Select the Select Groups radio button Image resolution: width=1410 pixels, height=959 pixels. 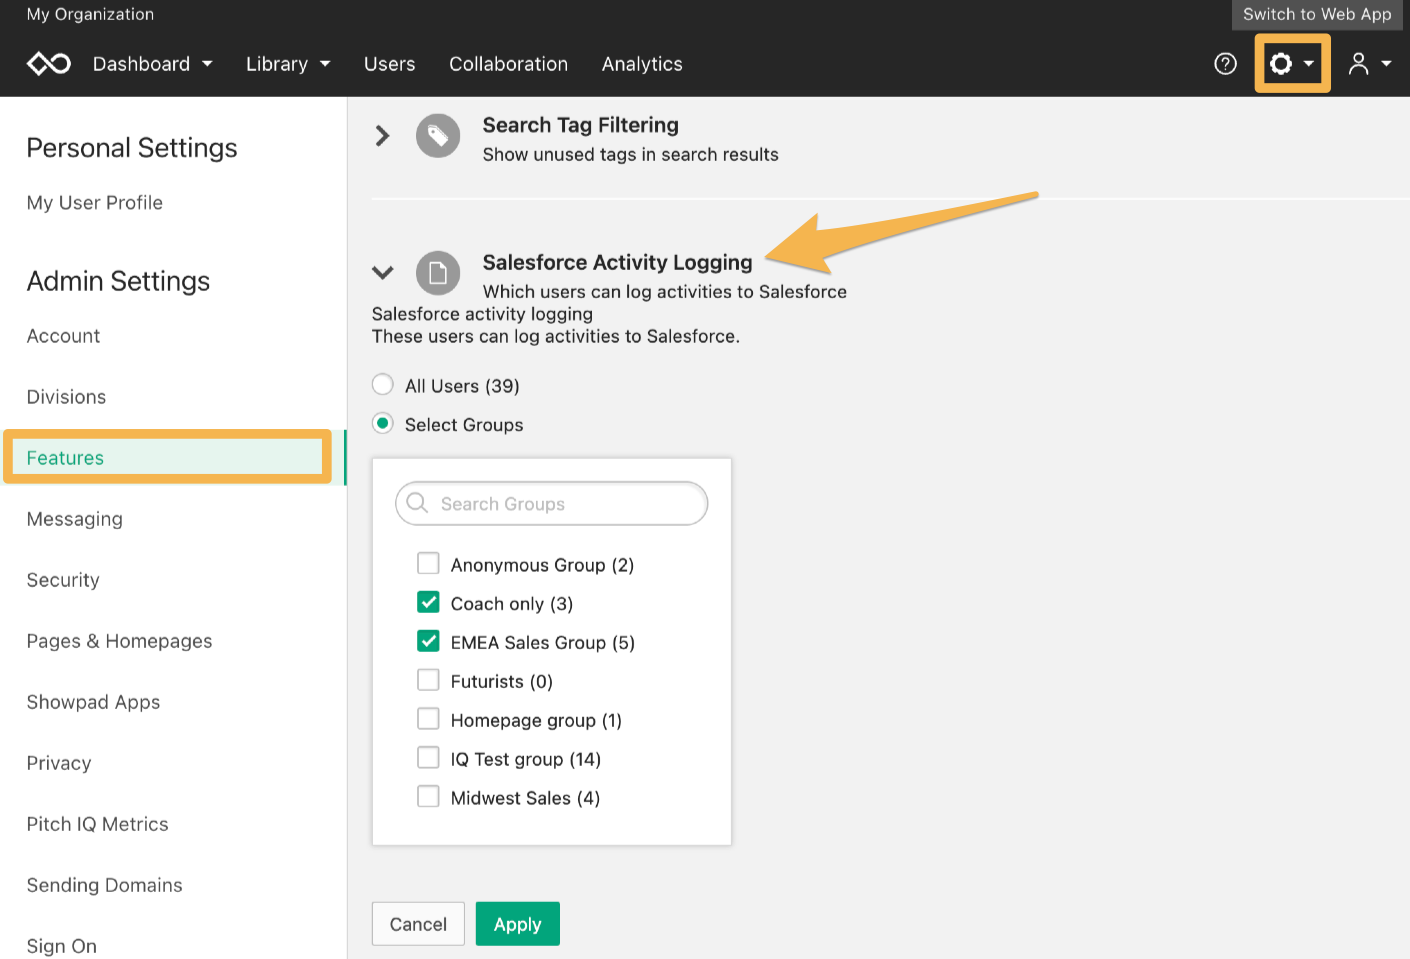[382, 424]
